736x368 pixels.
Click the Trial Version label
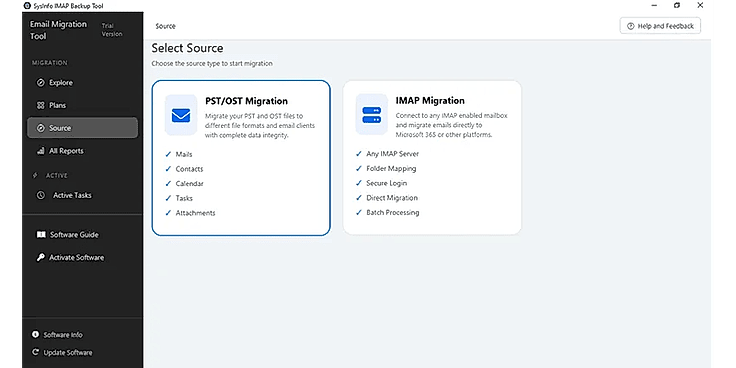coord(112,30)
